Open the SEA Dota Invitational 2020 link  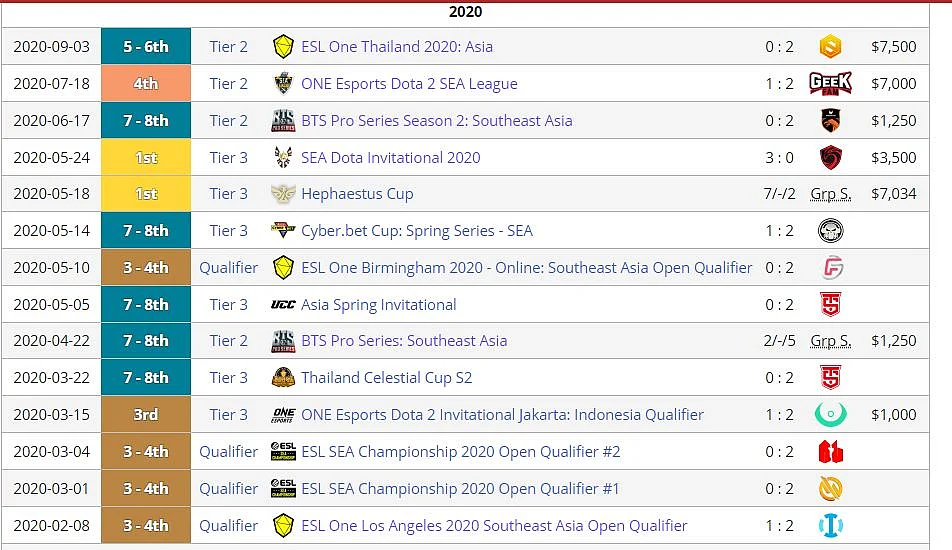pyautogui.click(x=390, y=158)
